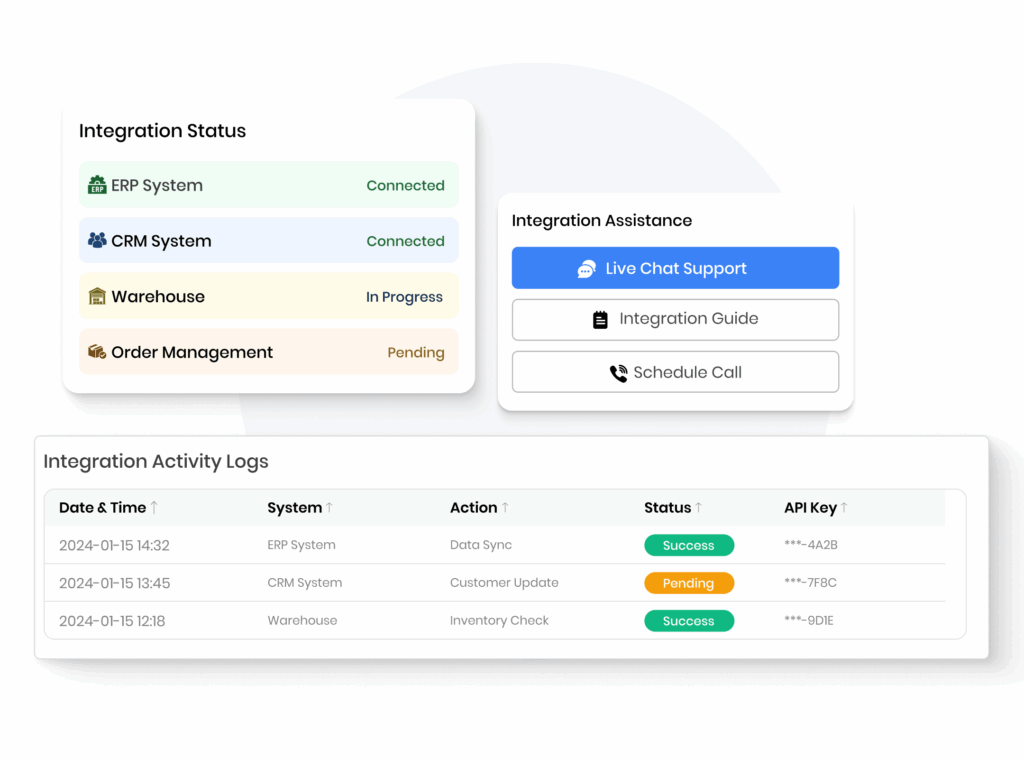Viewport: 1024px width, 759px height.
Task: Open Live Chat Support
Action: click(675, 268)
